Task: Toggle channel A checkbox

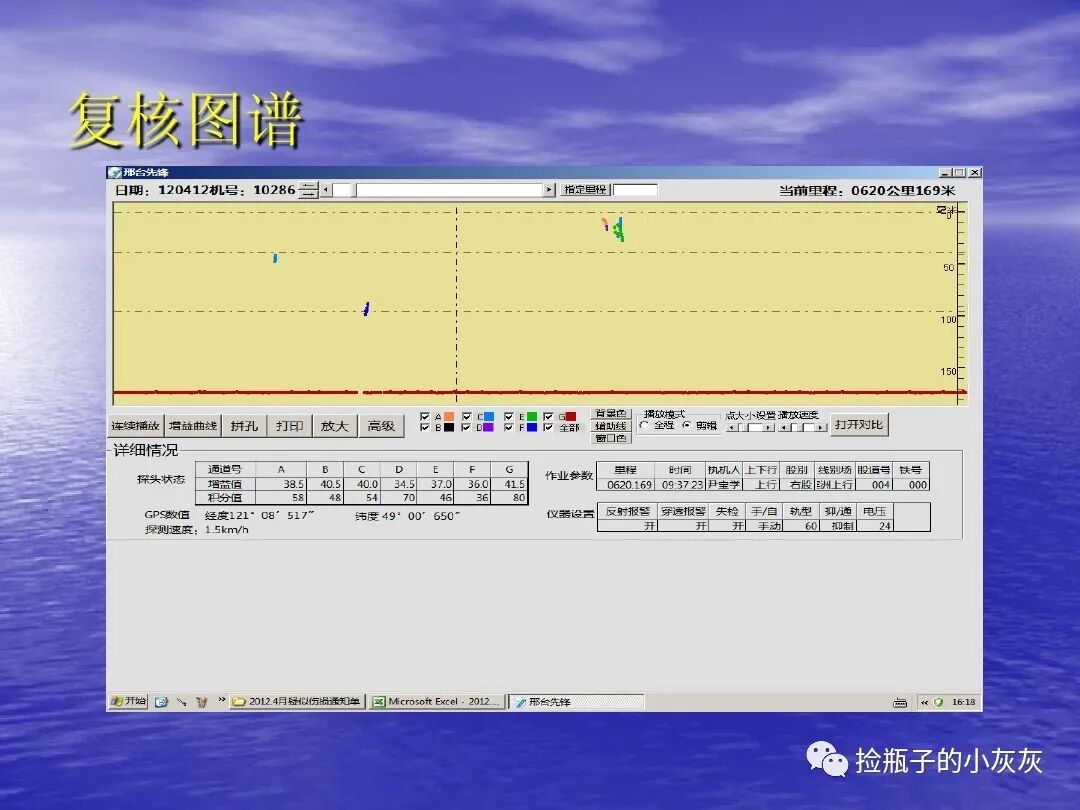Action: click(425, 416)
